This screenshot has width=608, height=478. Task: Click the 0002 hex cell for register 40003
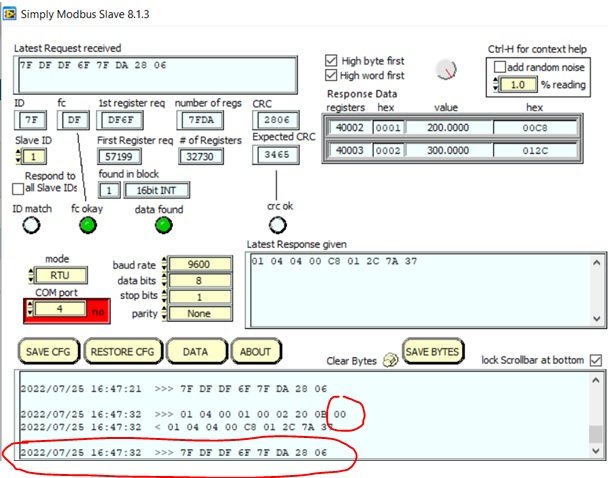388,150
